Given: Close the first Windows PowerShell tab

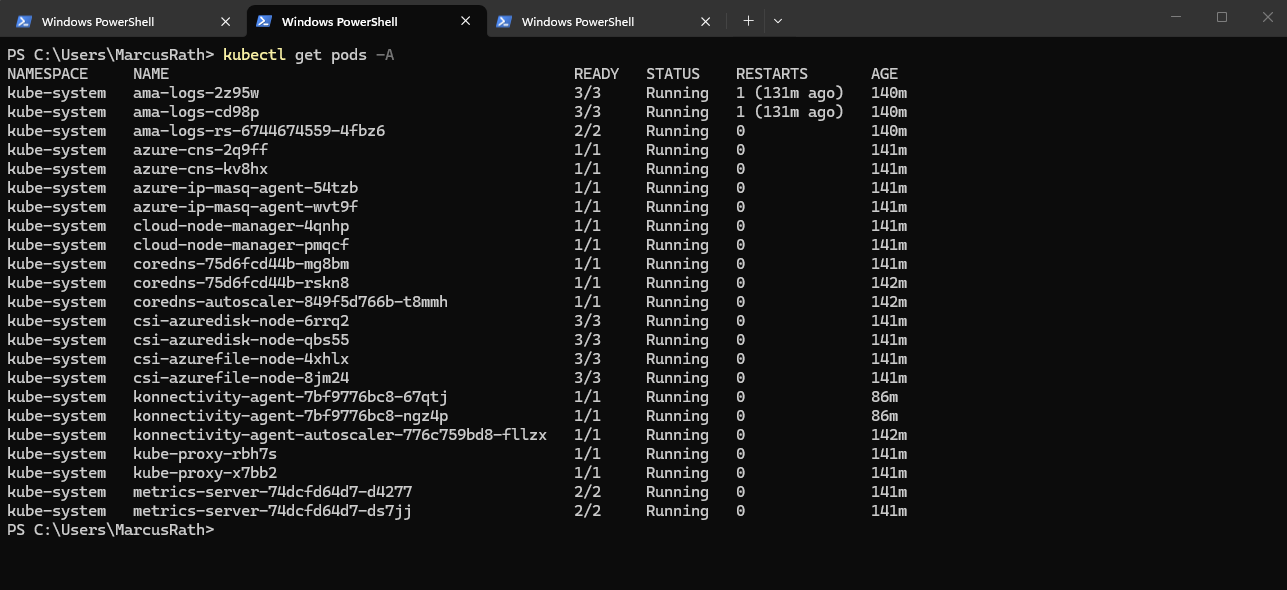Looking at the screenshot, I should coord(225,21).
